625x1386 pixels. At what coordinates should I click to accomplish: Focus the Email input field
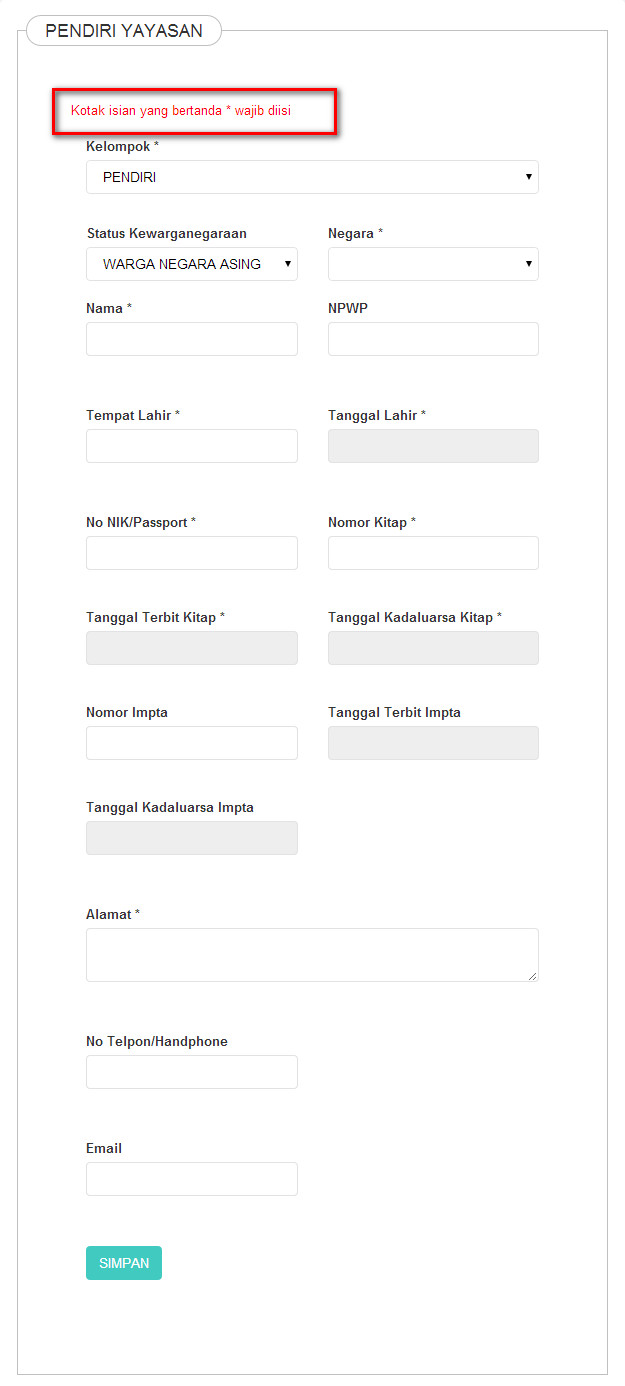pyautogui.click(x=192, y=1179)
